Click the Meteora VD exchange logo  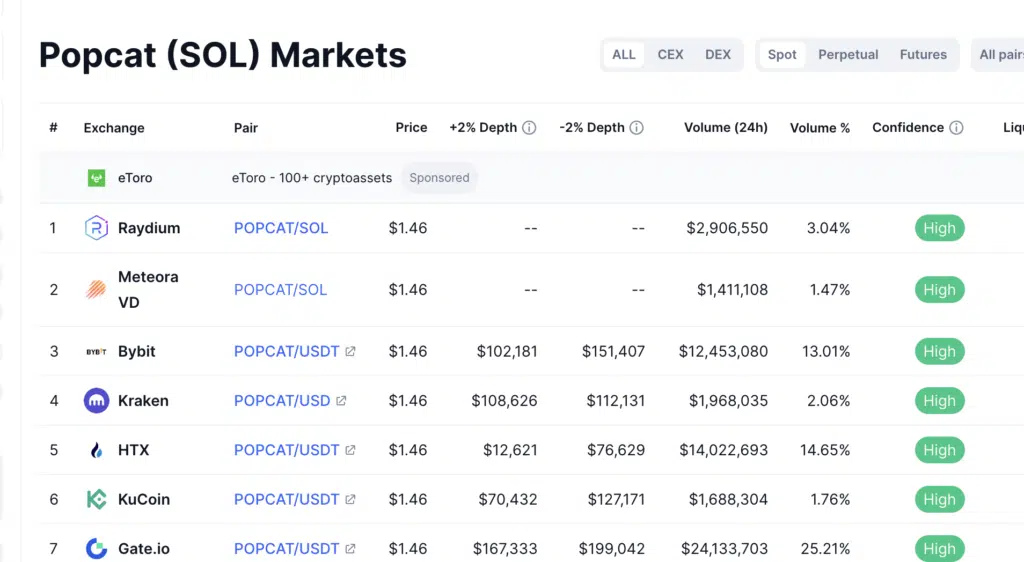[96, 289]
